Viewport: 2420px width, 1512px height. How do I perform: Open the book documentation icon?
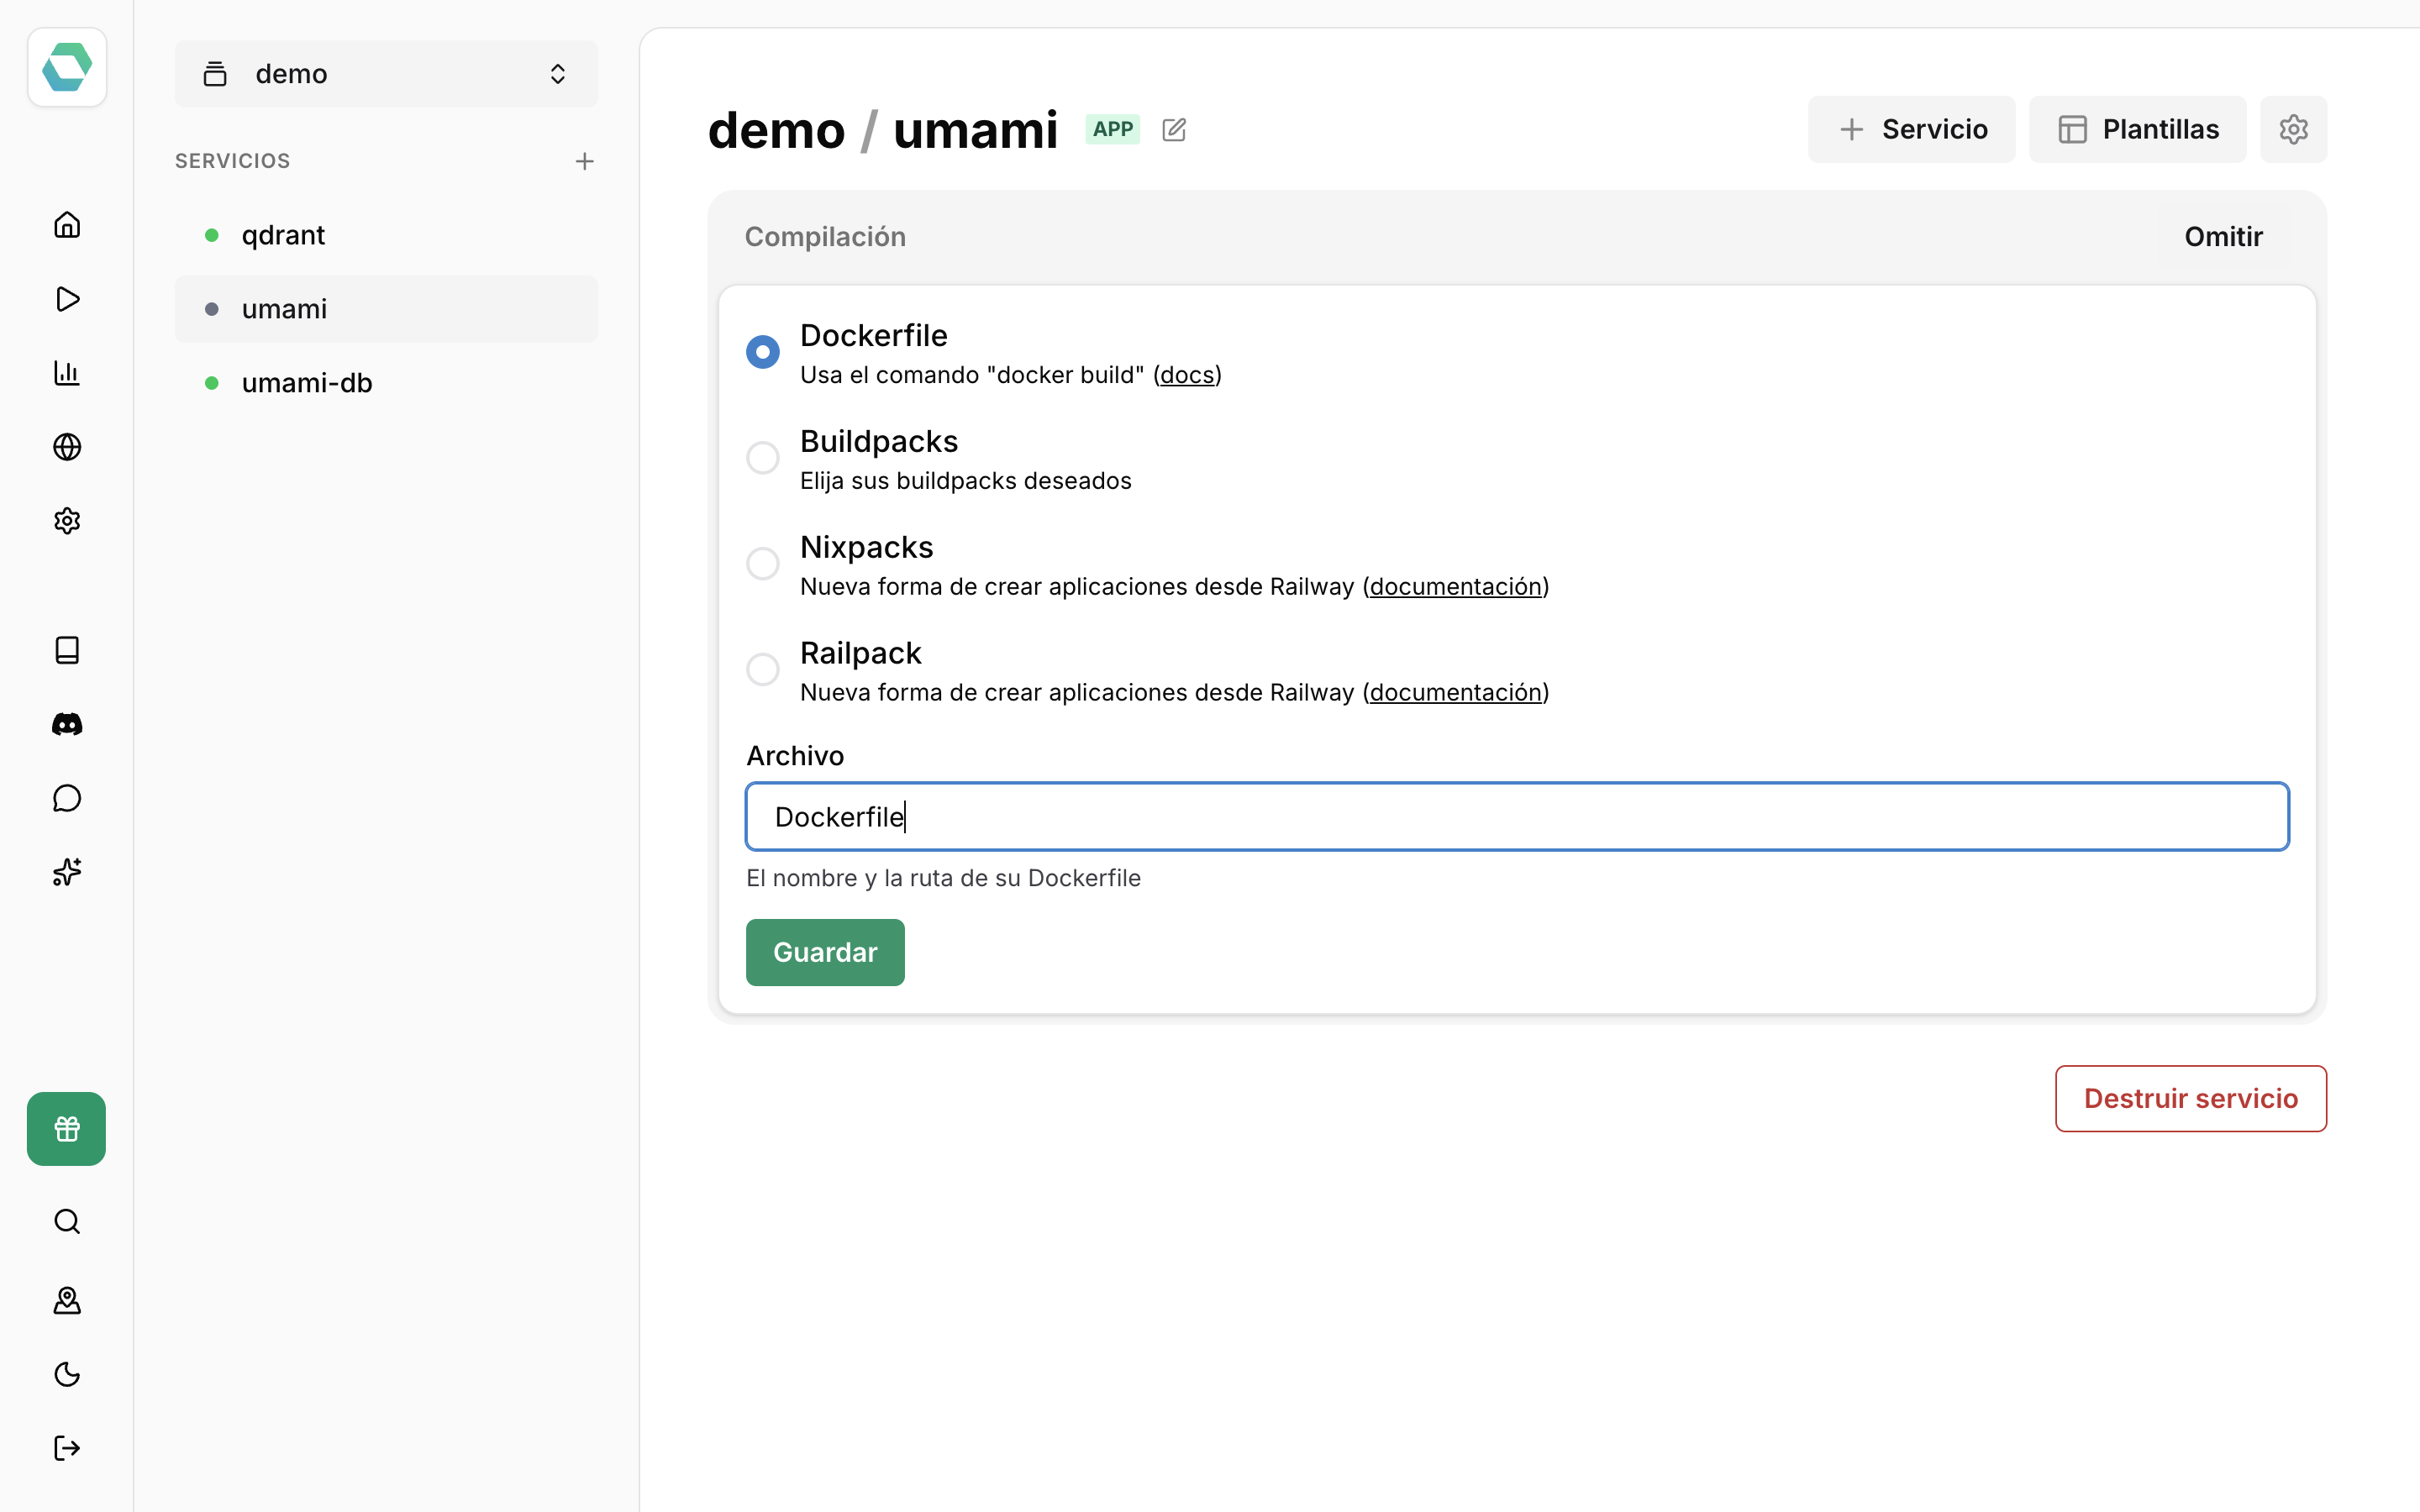67,650
